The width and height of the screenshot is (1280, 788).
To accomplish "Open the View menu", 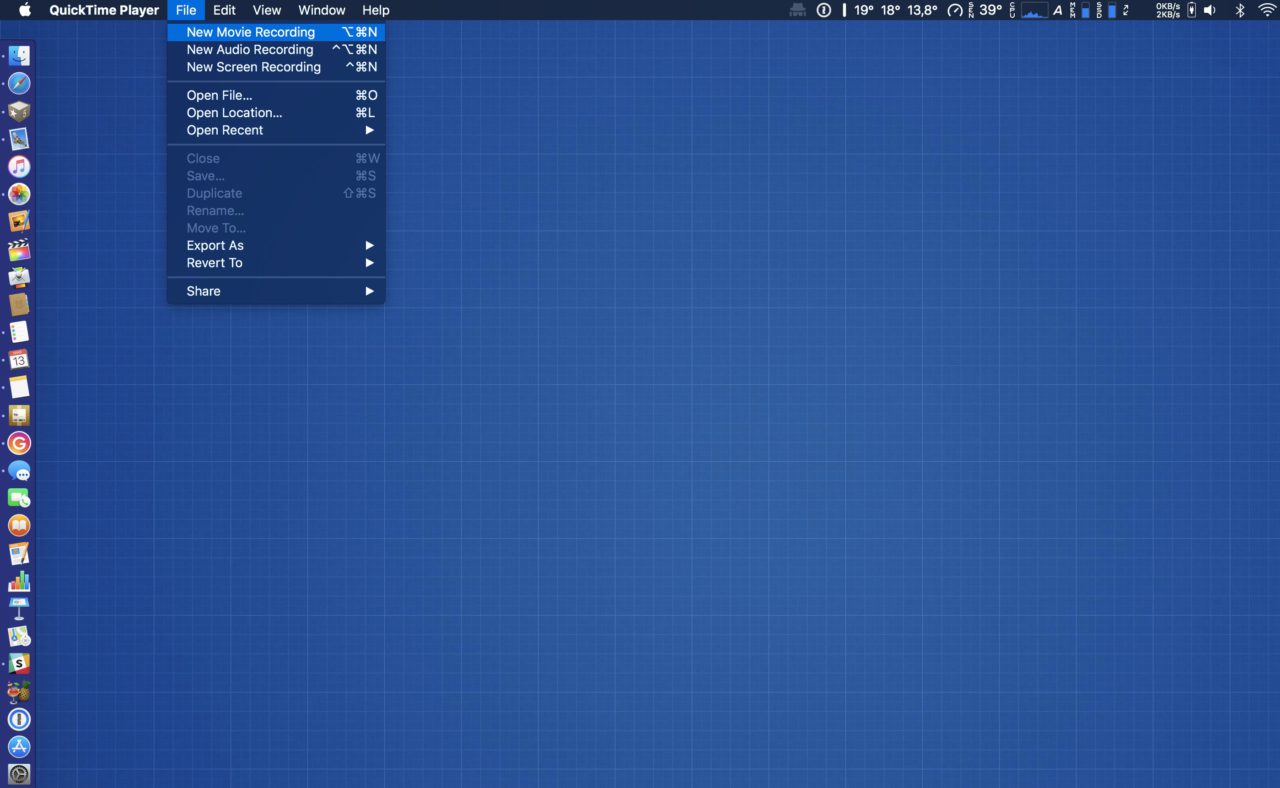I will click(x=266, y=10).
